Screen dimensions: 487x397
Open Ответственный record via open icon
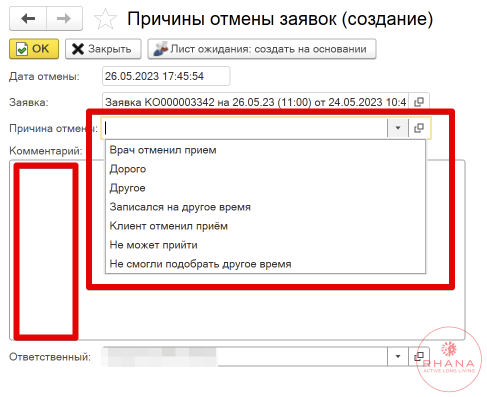coord(419,357)
